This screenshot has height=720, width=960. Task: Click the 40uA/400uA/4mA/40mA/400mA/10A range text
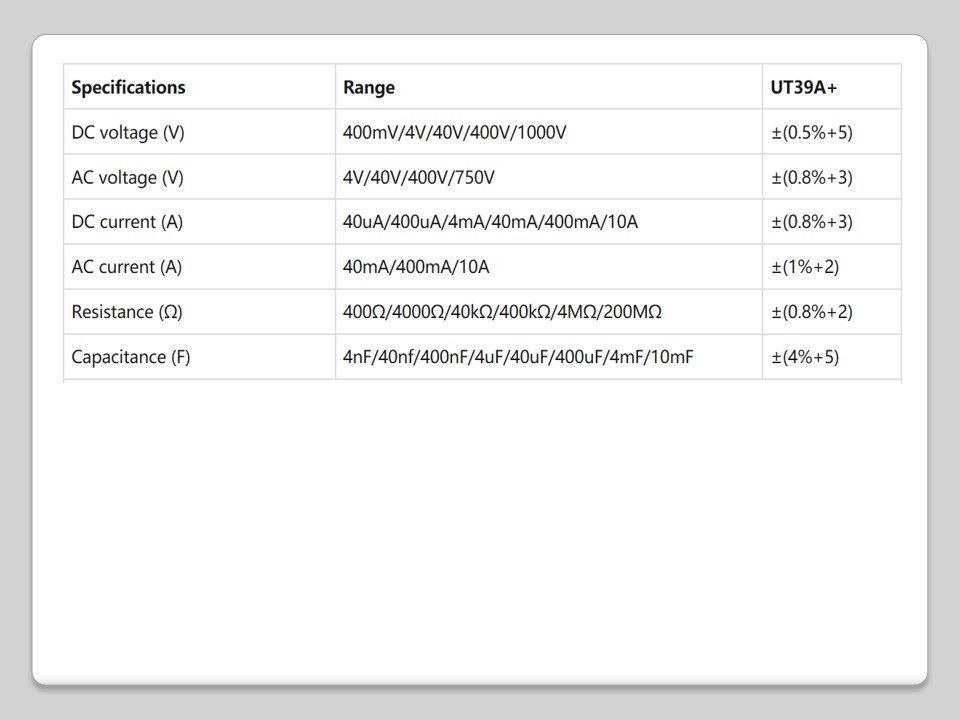pyautogui.click(x=490, y=222)
